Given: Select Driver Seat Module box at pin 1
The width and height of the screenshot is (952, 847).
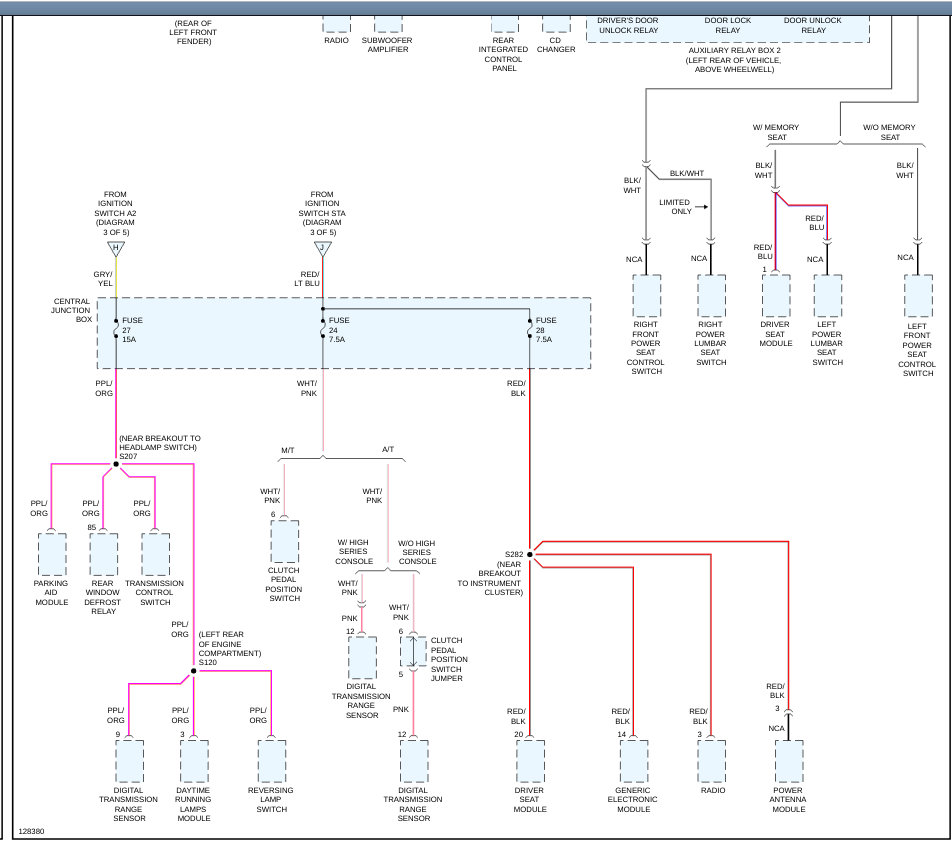Looking at the screenshot, I should point(776,296).
